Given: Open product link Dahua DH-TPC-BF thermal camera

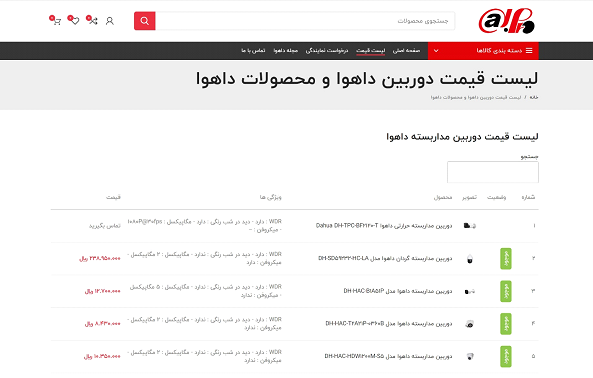Looking at the screenshot, I should click(384, 226).
